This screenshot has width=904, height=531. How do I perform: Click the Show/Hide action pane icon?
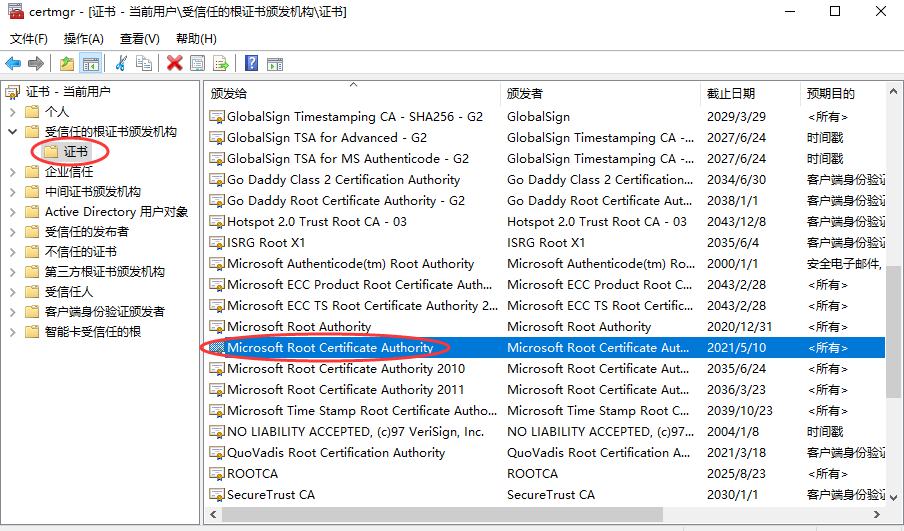pyautogui.click(x=275, y=63)
